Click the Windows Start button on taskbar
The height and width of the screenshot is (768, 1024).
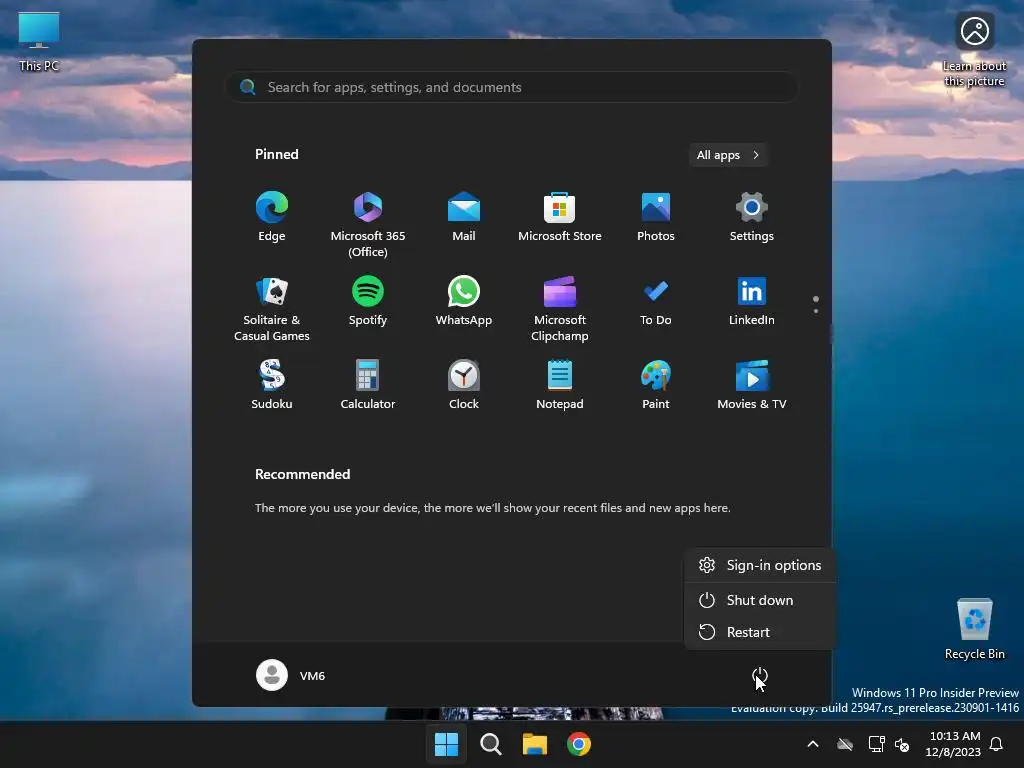447,744
